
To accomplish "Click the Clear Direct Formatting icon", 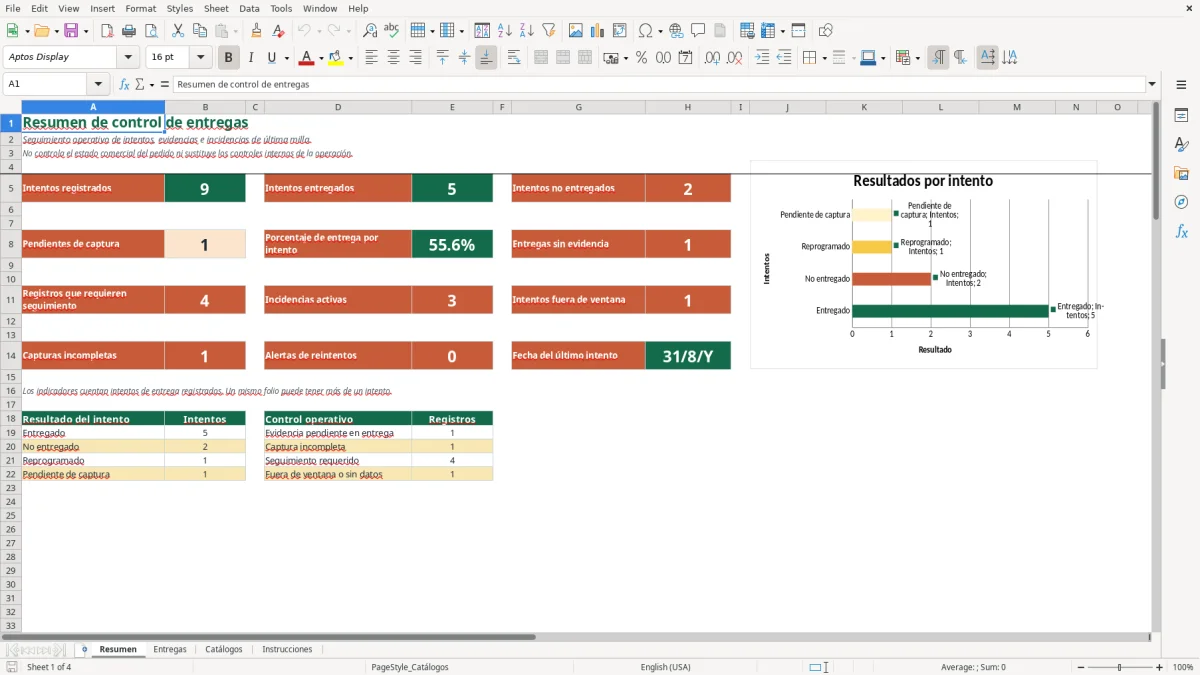I will click(278, 31).
